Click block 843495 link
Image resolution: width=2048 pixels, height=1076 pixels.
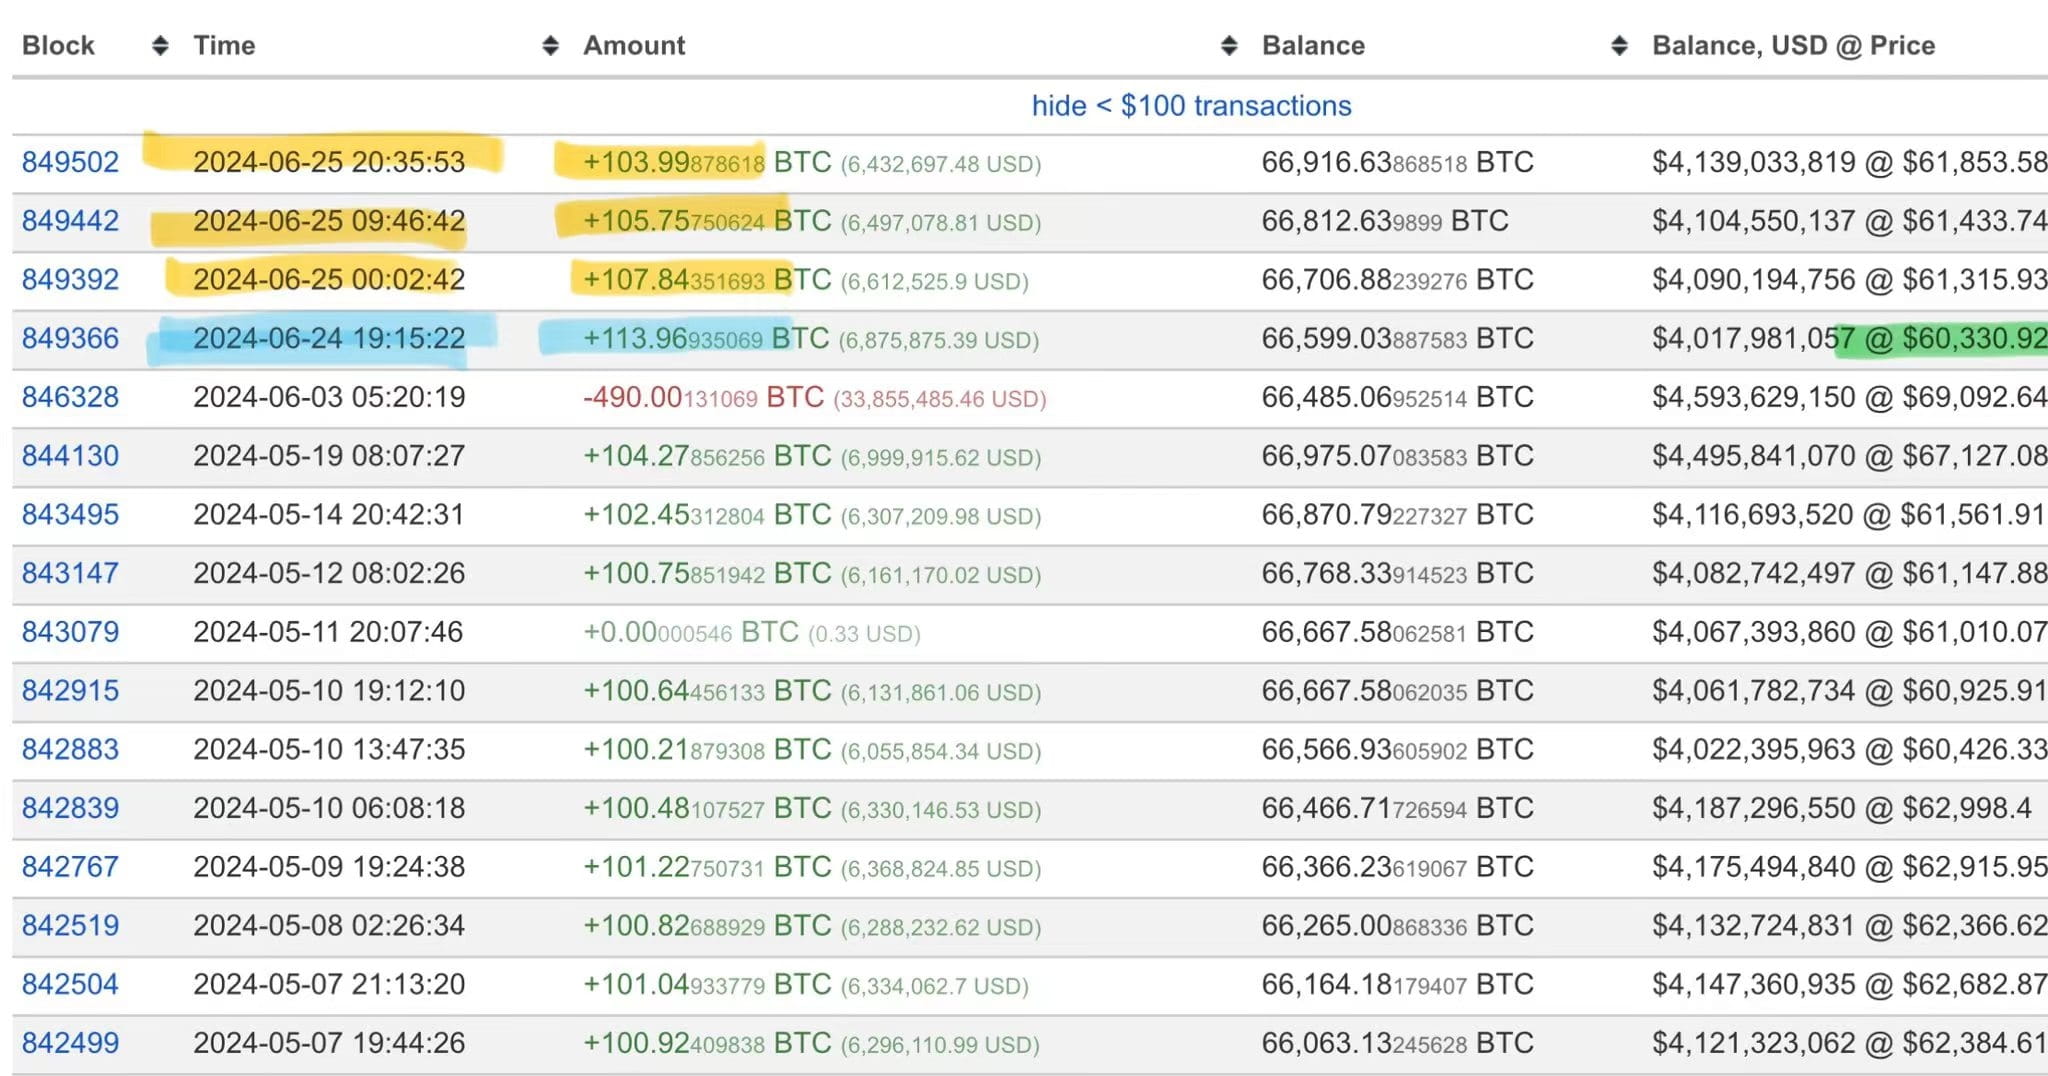click(x=69, y=514)
